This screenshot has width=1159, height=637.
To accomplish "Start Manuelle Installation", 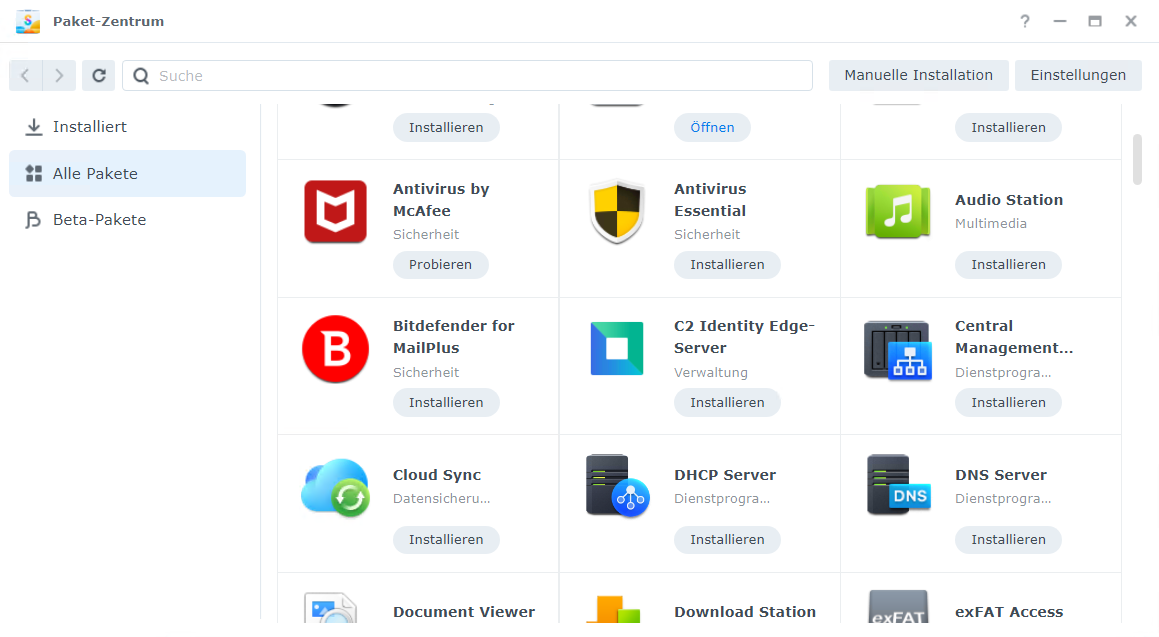I will (917, 75).
